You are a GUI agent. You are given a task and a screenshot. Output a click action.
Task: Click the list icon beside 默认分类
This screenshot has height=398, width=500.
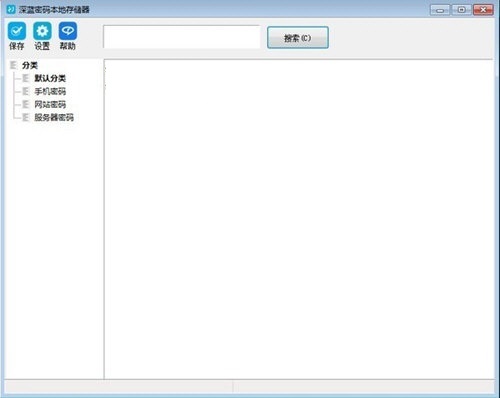coord(26,78)
